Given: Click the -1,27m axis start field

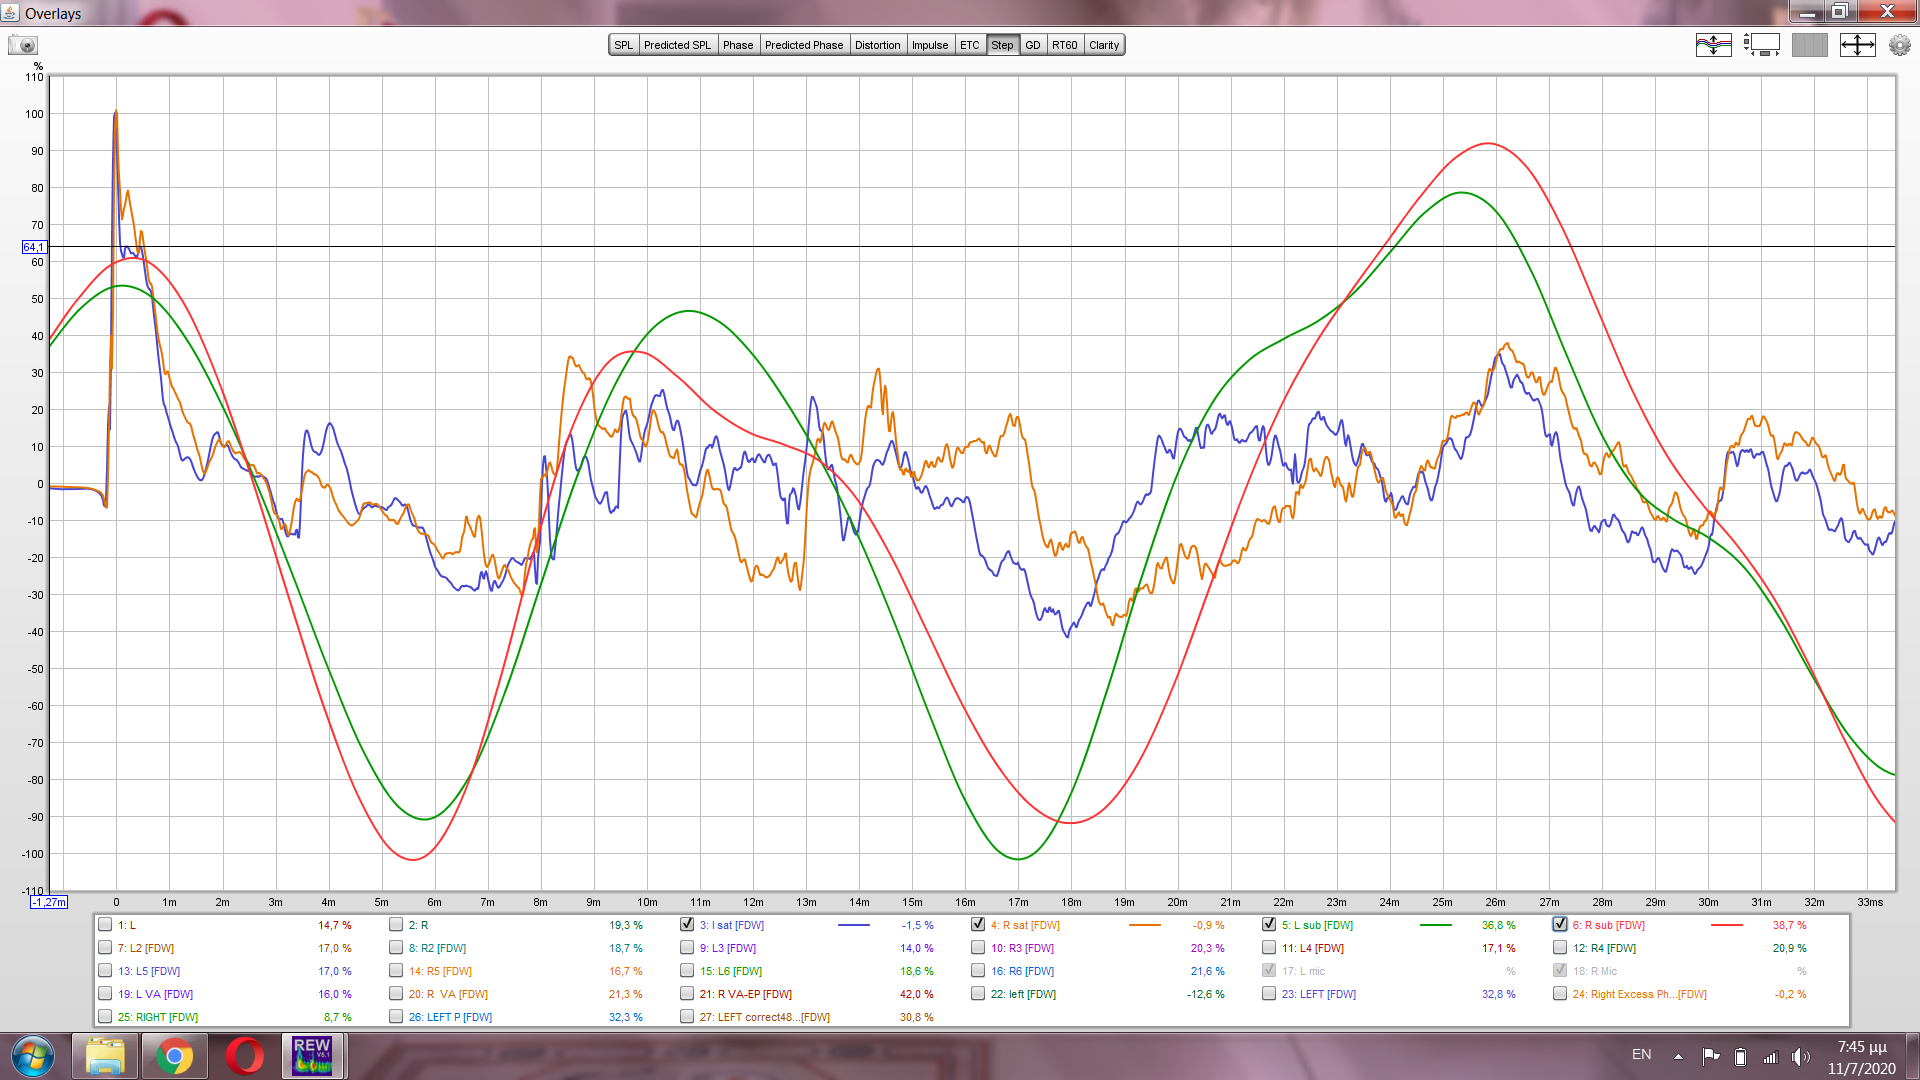Looking at the screenshot, I should (48, 902).
